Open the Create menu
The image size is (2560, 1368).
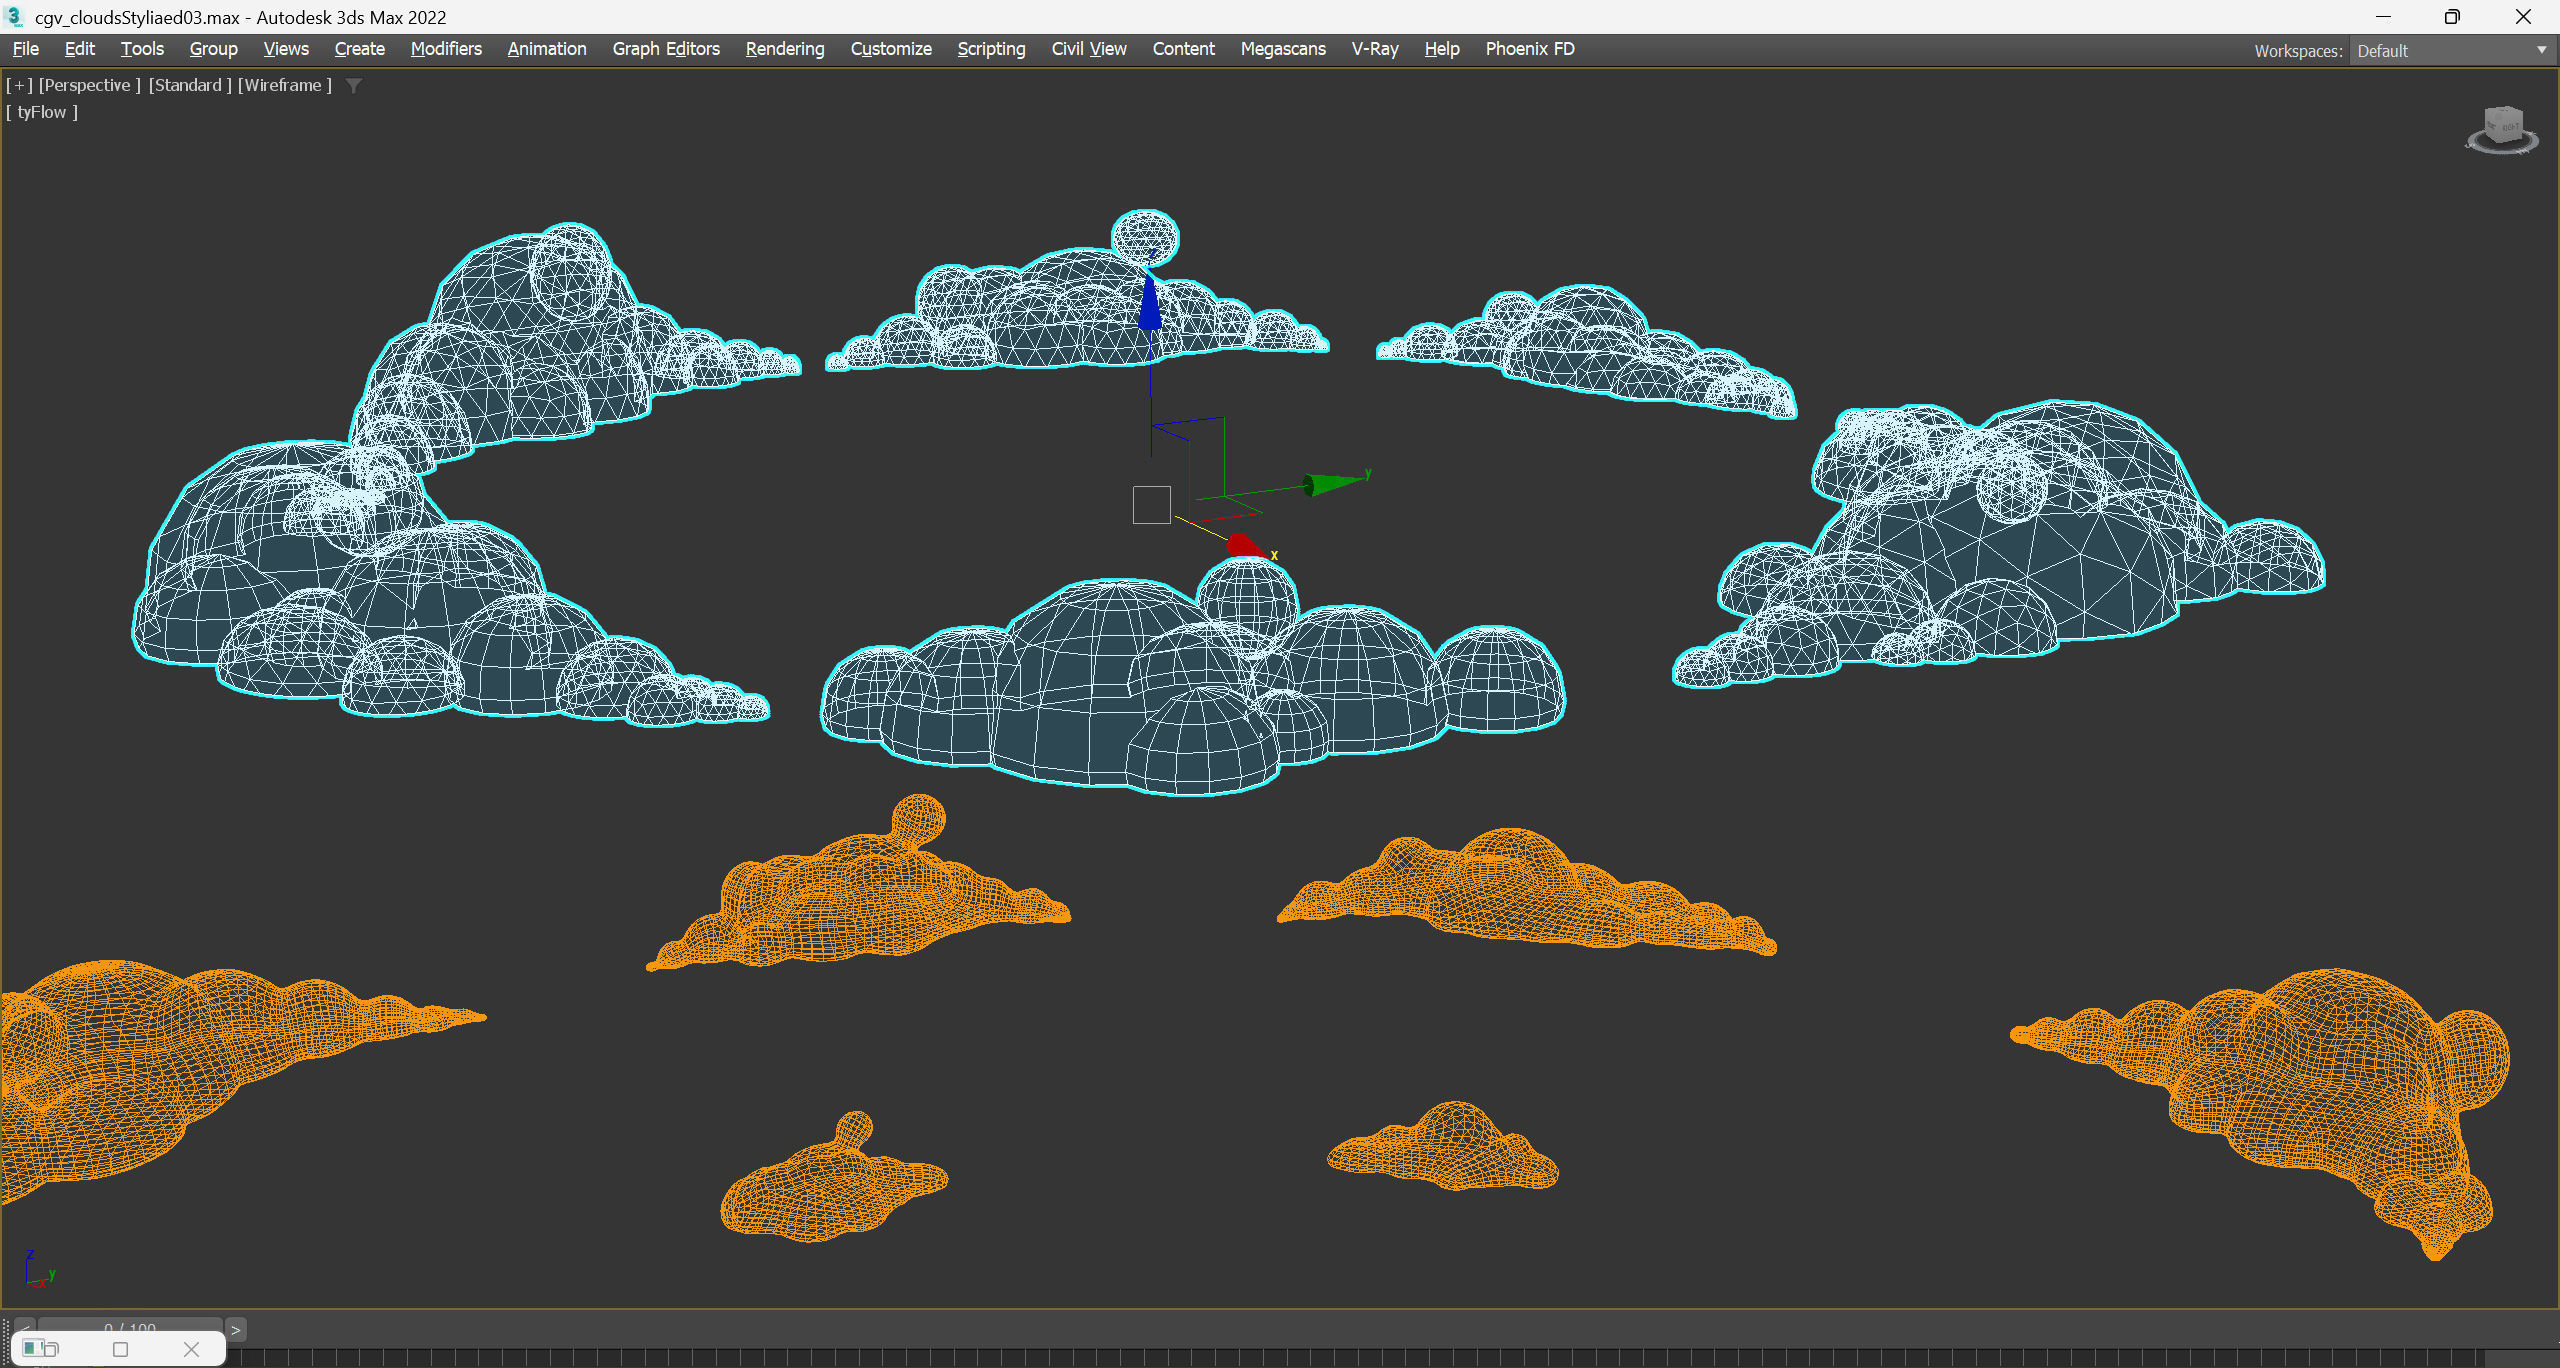point(359,49)
